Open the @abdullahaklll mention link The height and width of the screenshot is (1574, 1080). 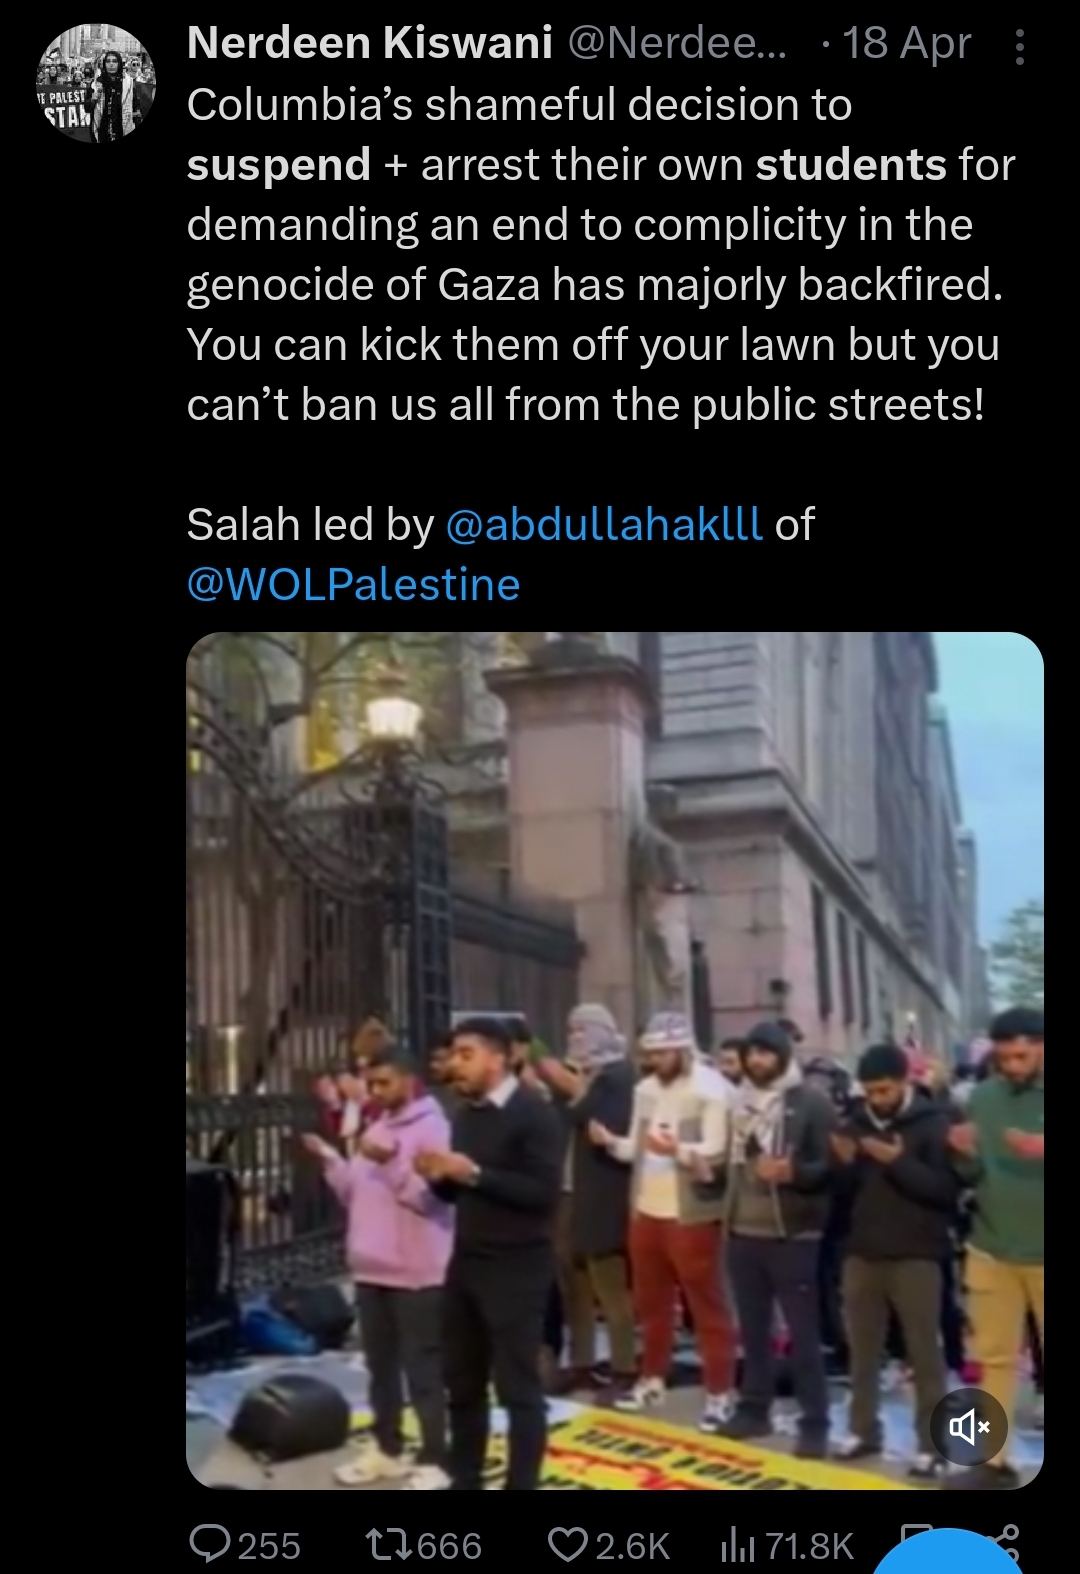pyautogui.click(x=603, y=524)
